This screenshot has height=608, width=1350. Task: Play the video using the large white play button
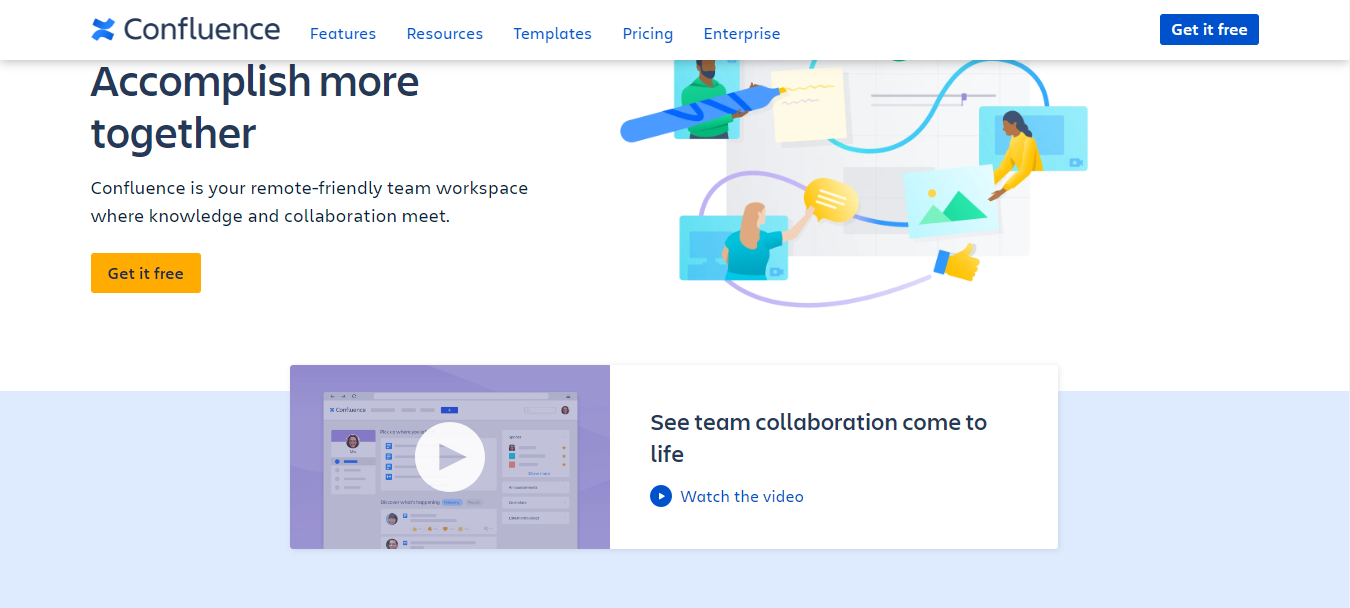pos(450,457)
